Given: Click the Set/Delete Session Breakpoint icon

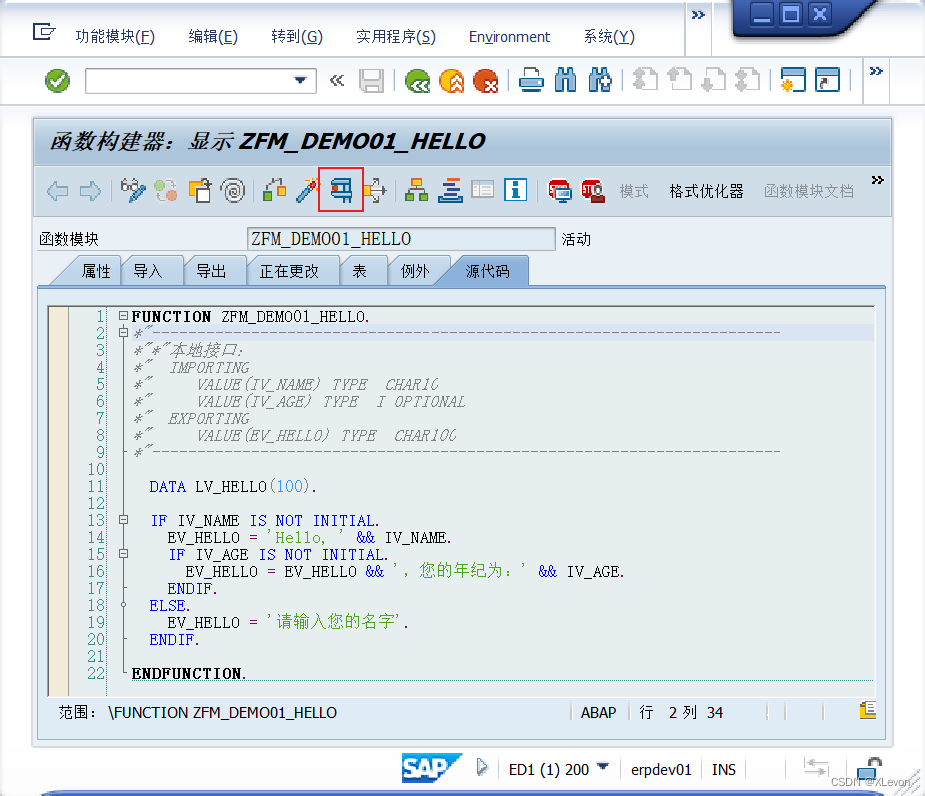Looking at the screenshot, I should [559, 191].
